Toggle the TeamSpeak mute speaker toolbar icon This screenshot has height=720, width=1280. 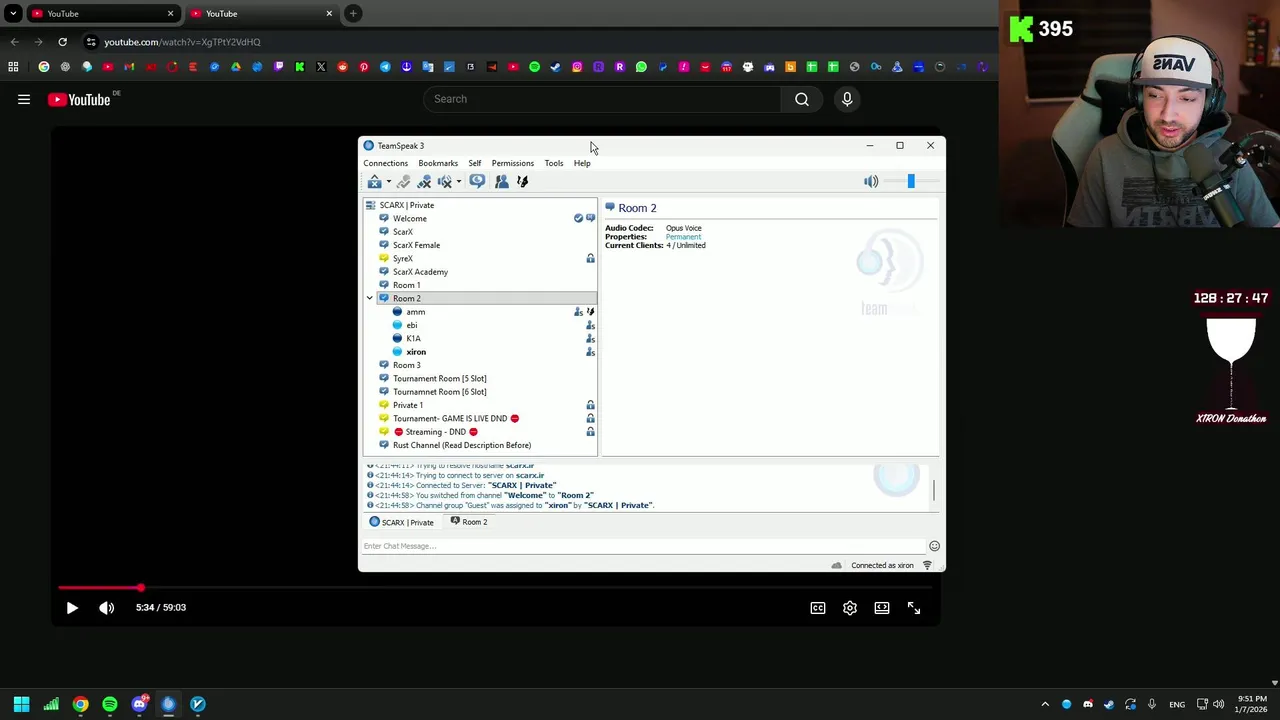point(444,182)
